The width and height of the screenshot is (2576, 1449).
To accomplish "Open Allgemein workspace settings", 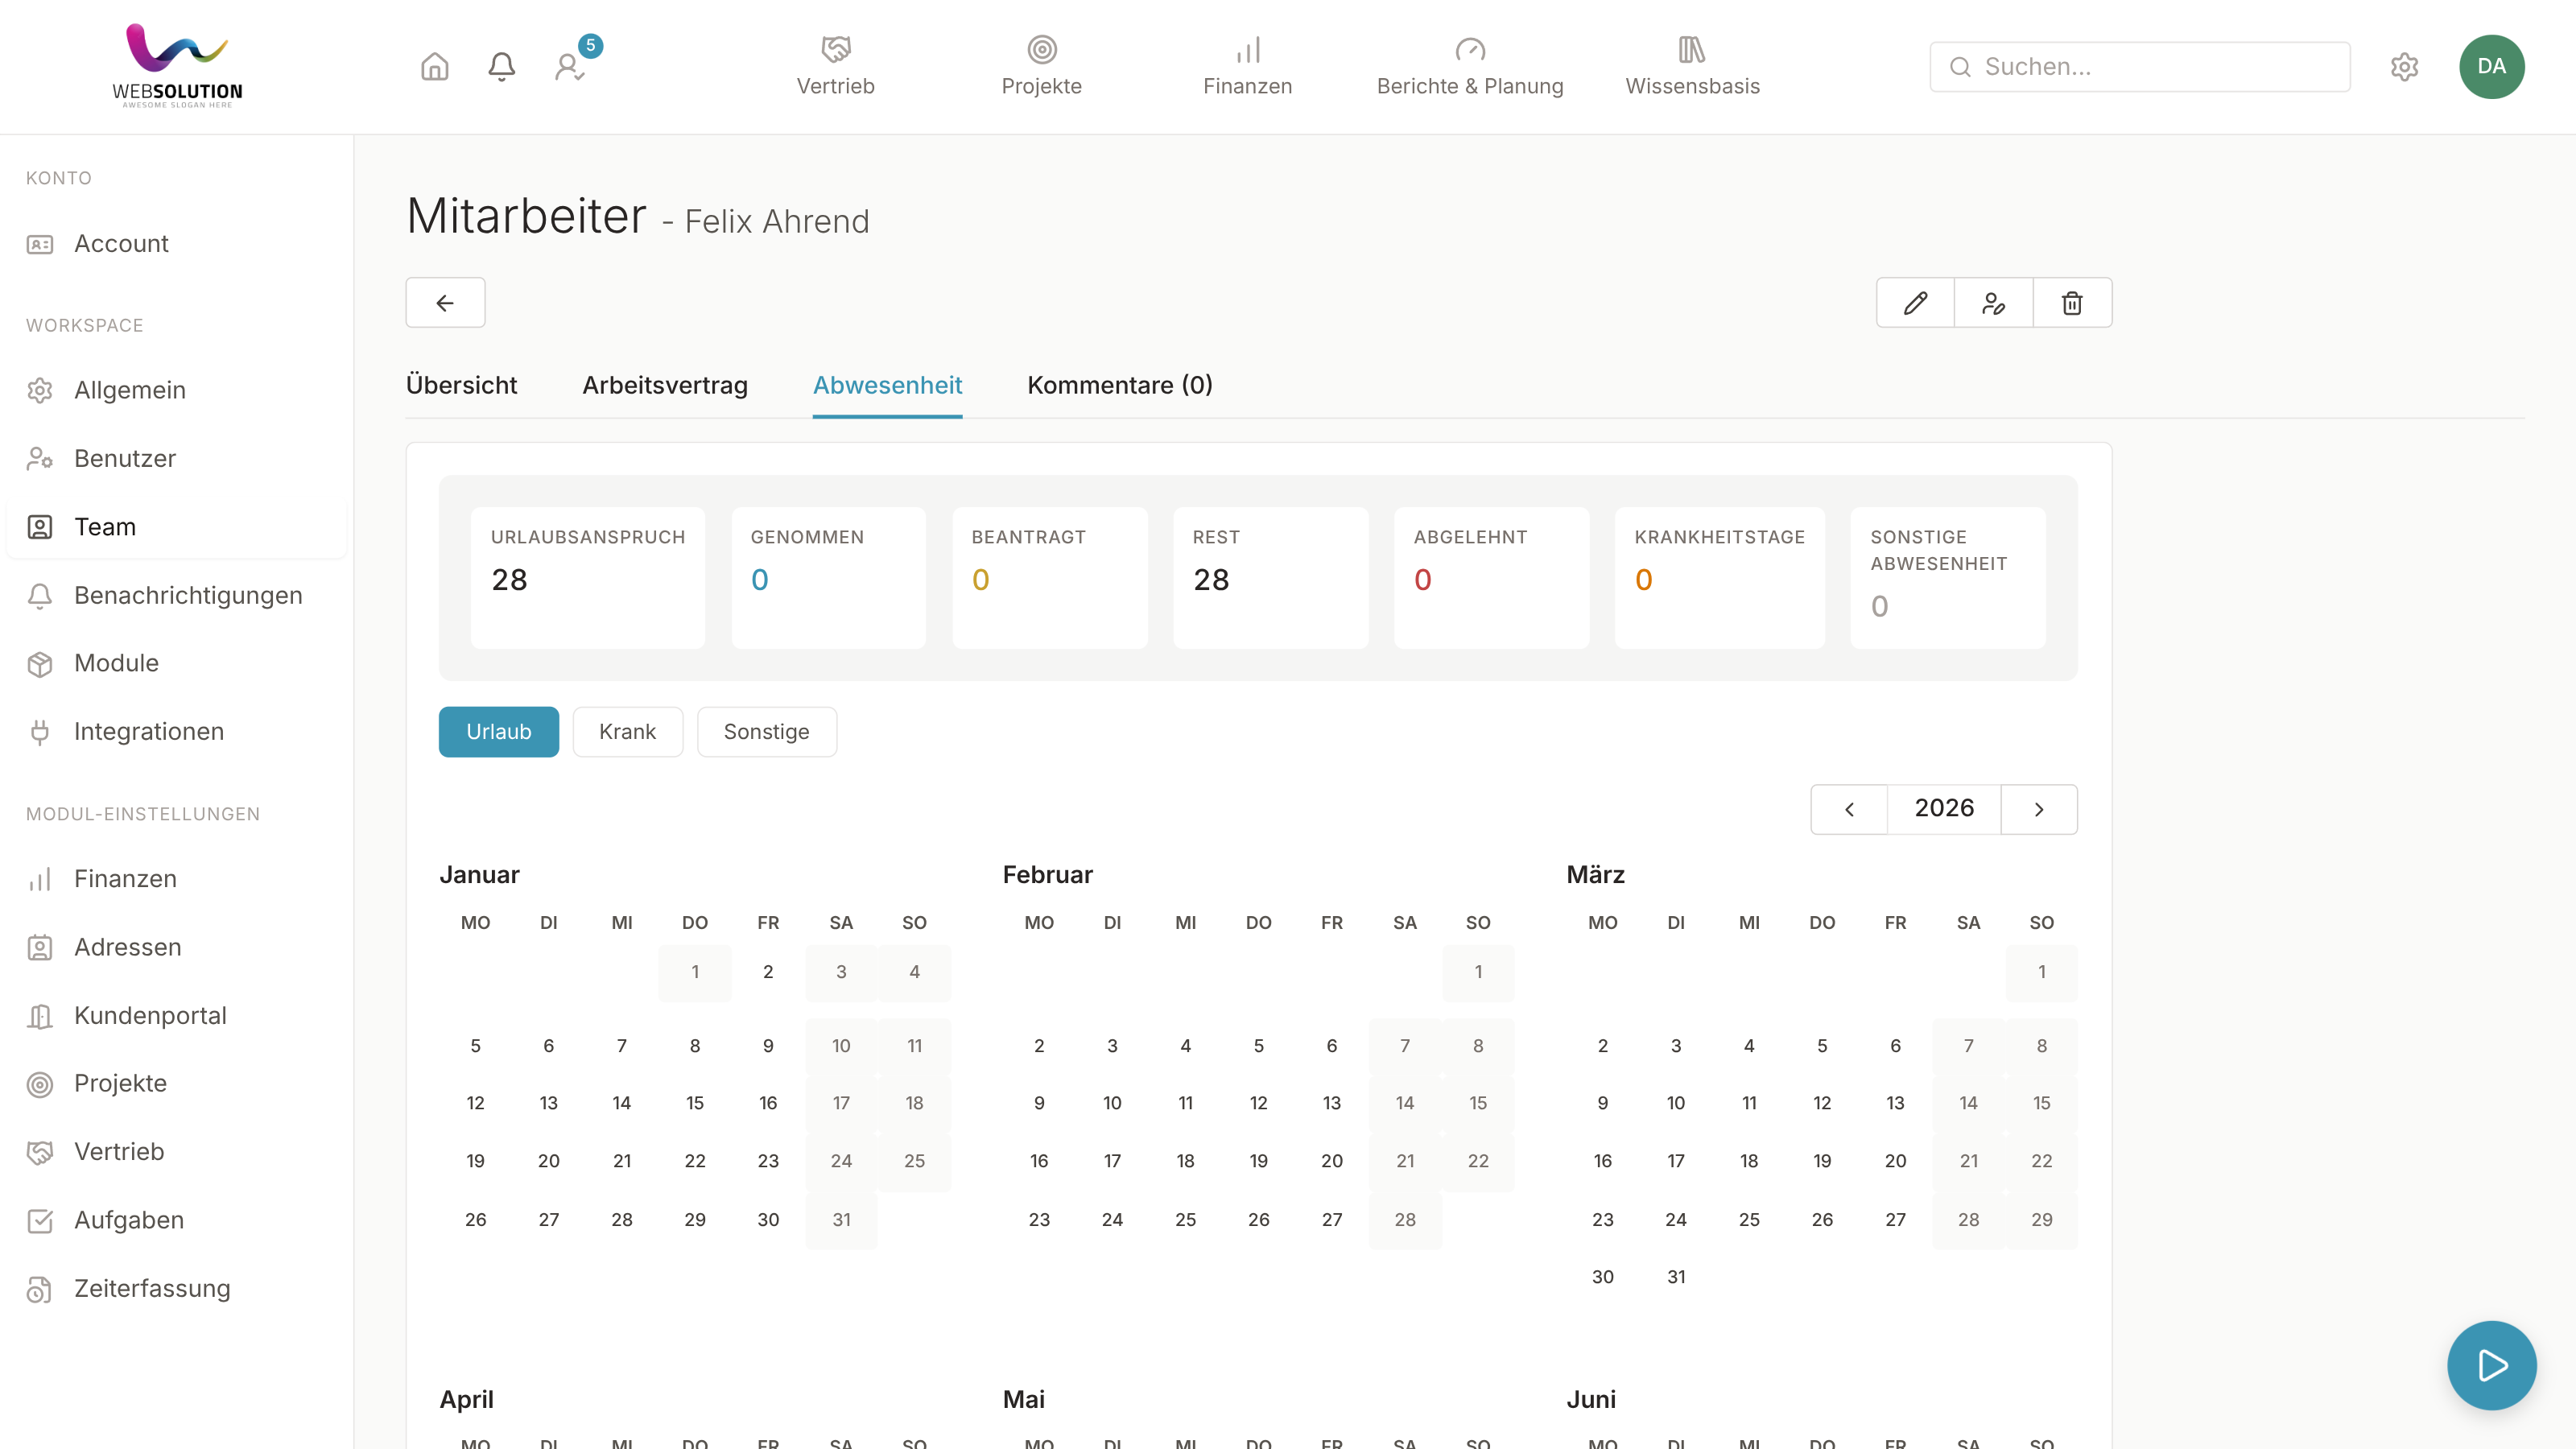I will pos(176,390).
